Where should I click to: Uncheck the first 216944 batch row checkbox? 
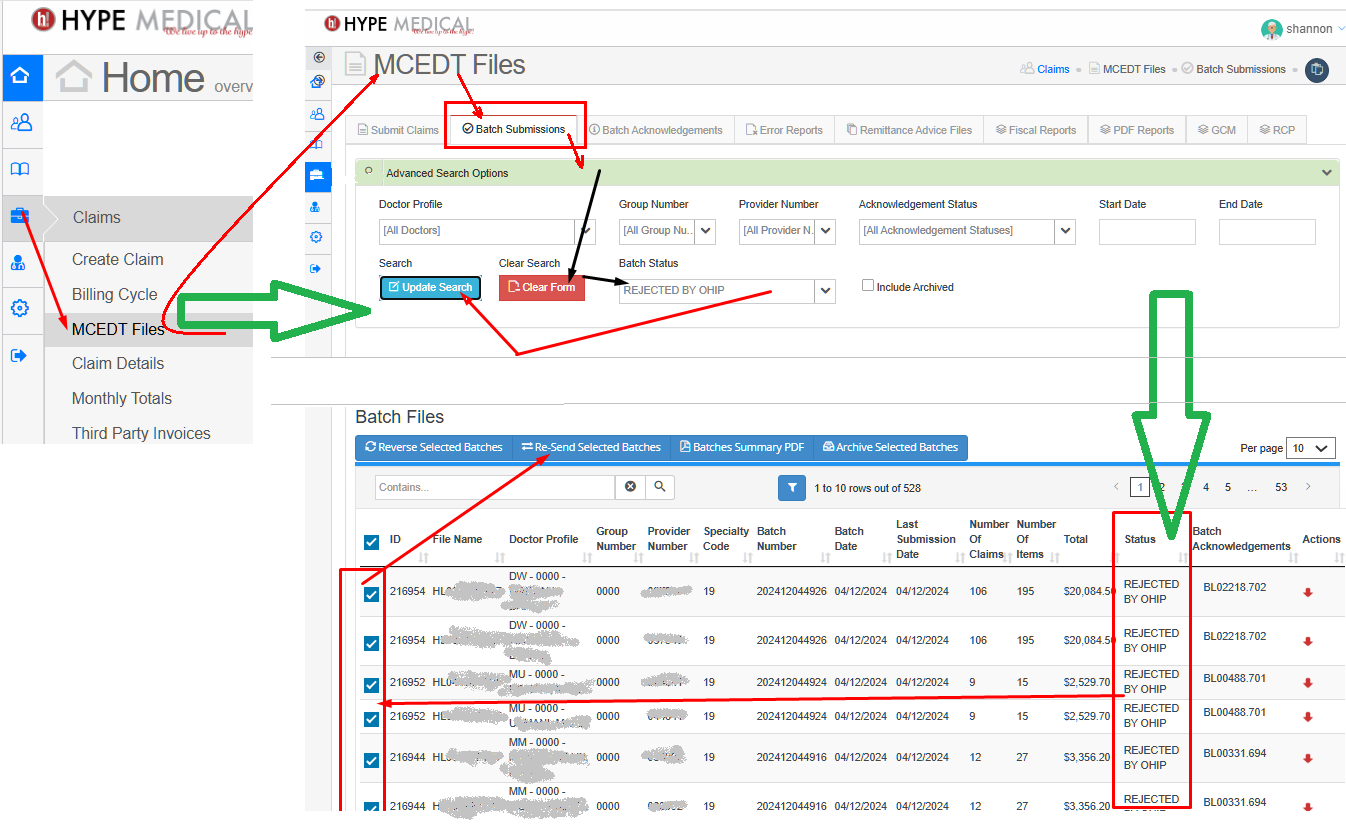coord(371,760)
